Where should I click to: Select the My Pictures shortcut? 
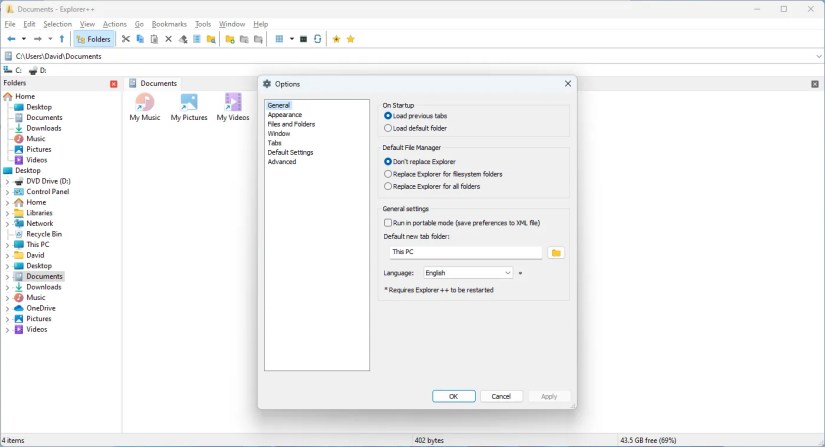(189, 107)
